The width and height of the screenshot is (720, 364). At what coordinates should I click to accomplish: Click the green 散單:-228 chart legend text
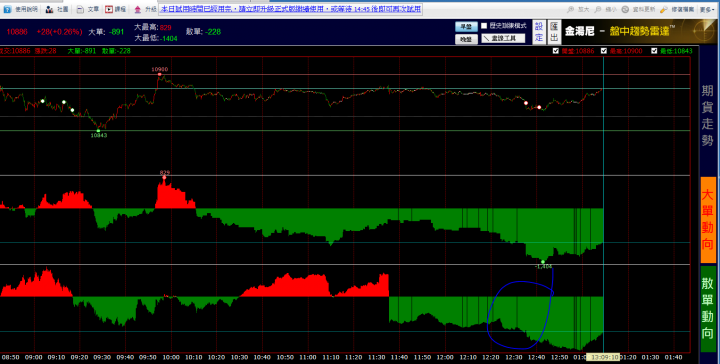click(x=117, y=51)
